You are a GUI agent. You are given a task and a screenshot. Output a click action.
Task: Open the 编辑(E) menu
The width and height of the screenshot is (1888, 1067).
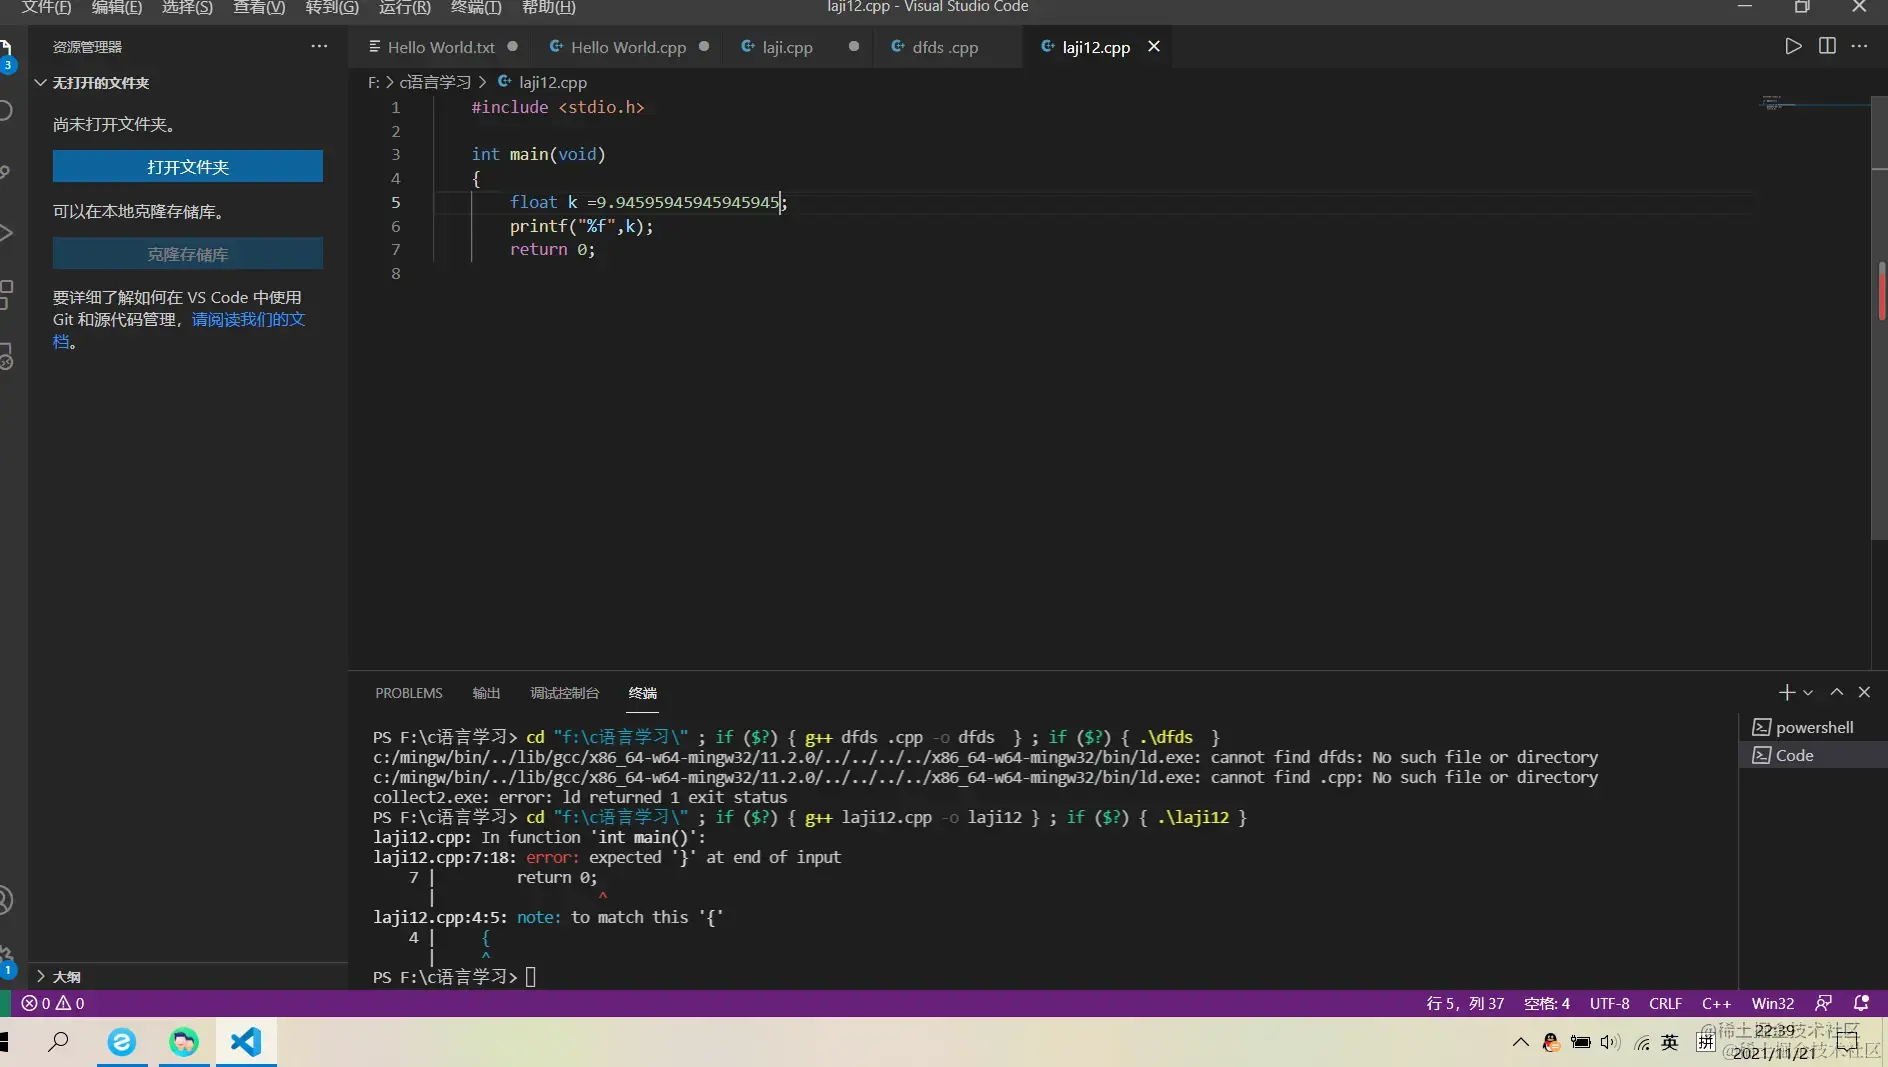(117, 7)
